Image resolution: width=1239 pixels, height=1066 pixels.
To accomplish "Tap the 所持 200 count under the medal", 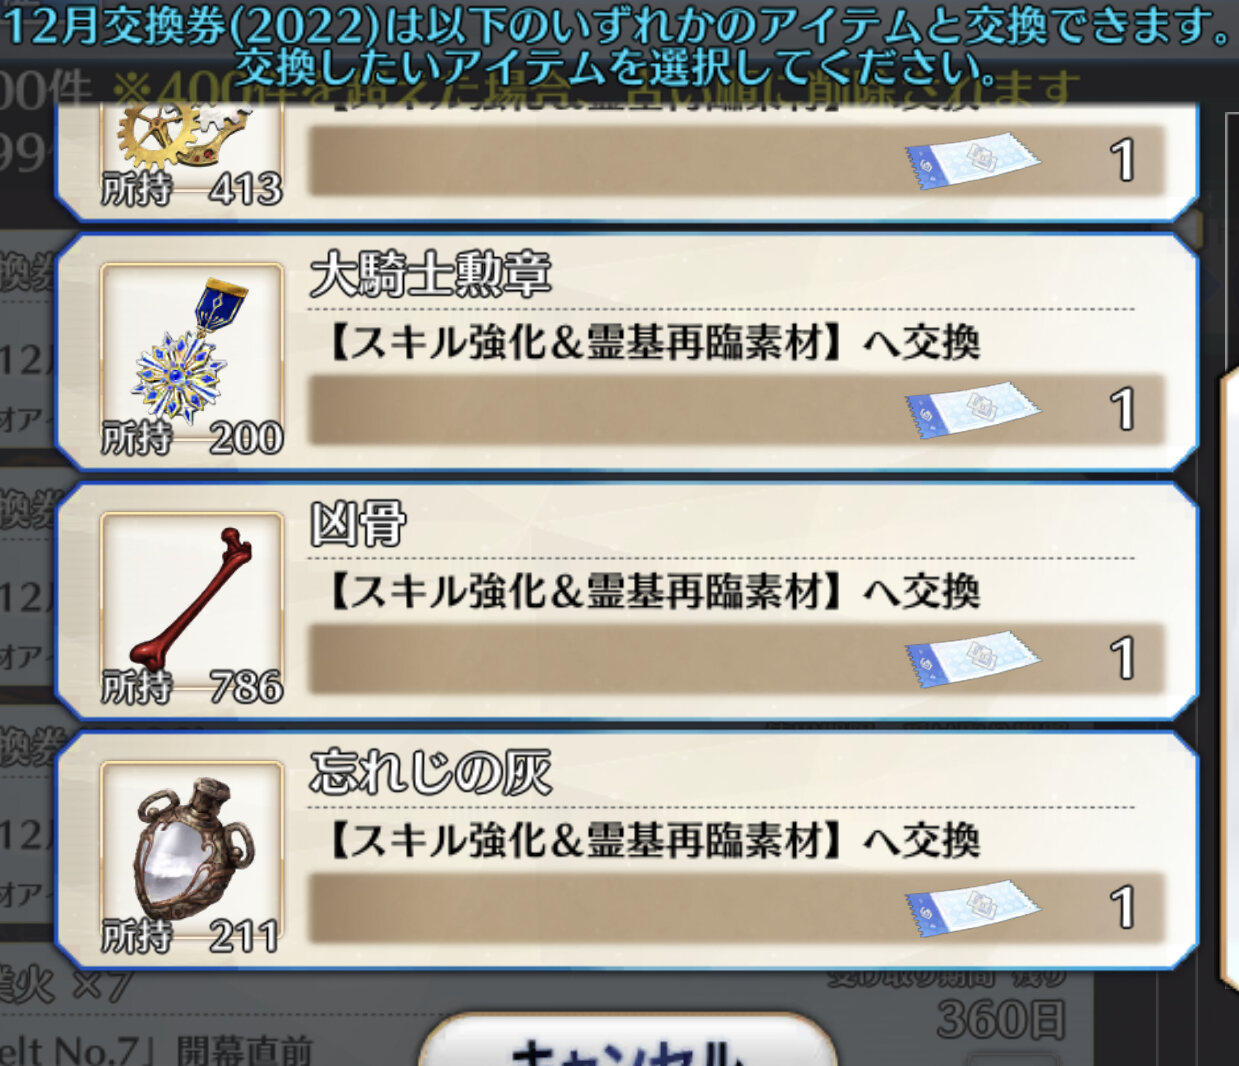I will (x=192, y=438).
